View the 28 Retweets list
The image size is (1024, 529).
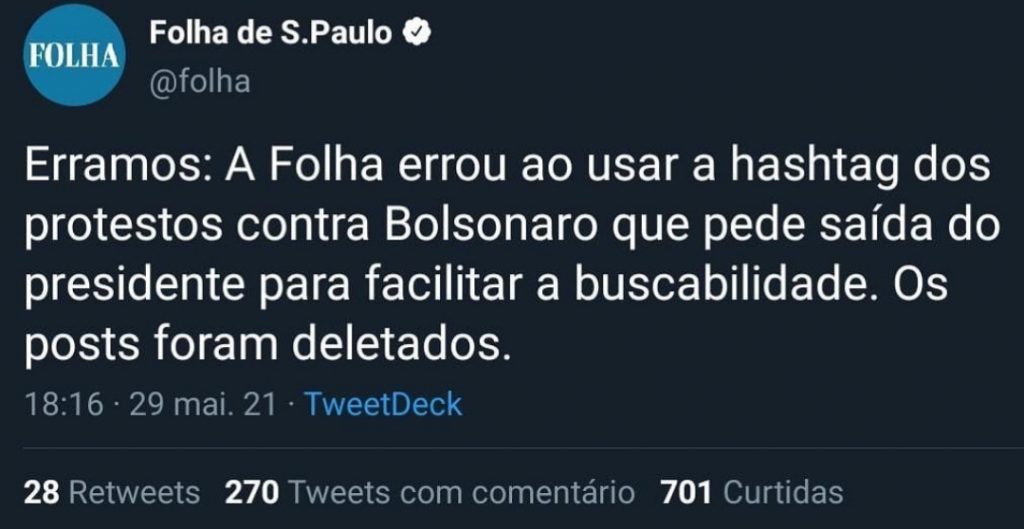[x=112, y=492]
